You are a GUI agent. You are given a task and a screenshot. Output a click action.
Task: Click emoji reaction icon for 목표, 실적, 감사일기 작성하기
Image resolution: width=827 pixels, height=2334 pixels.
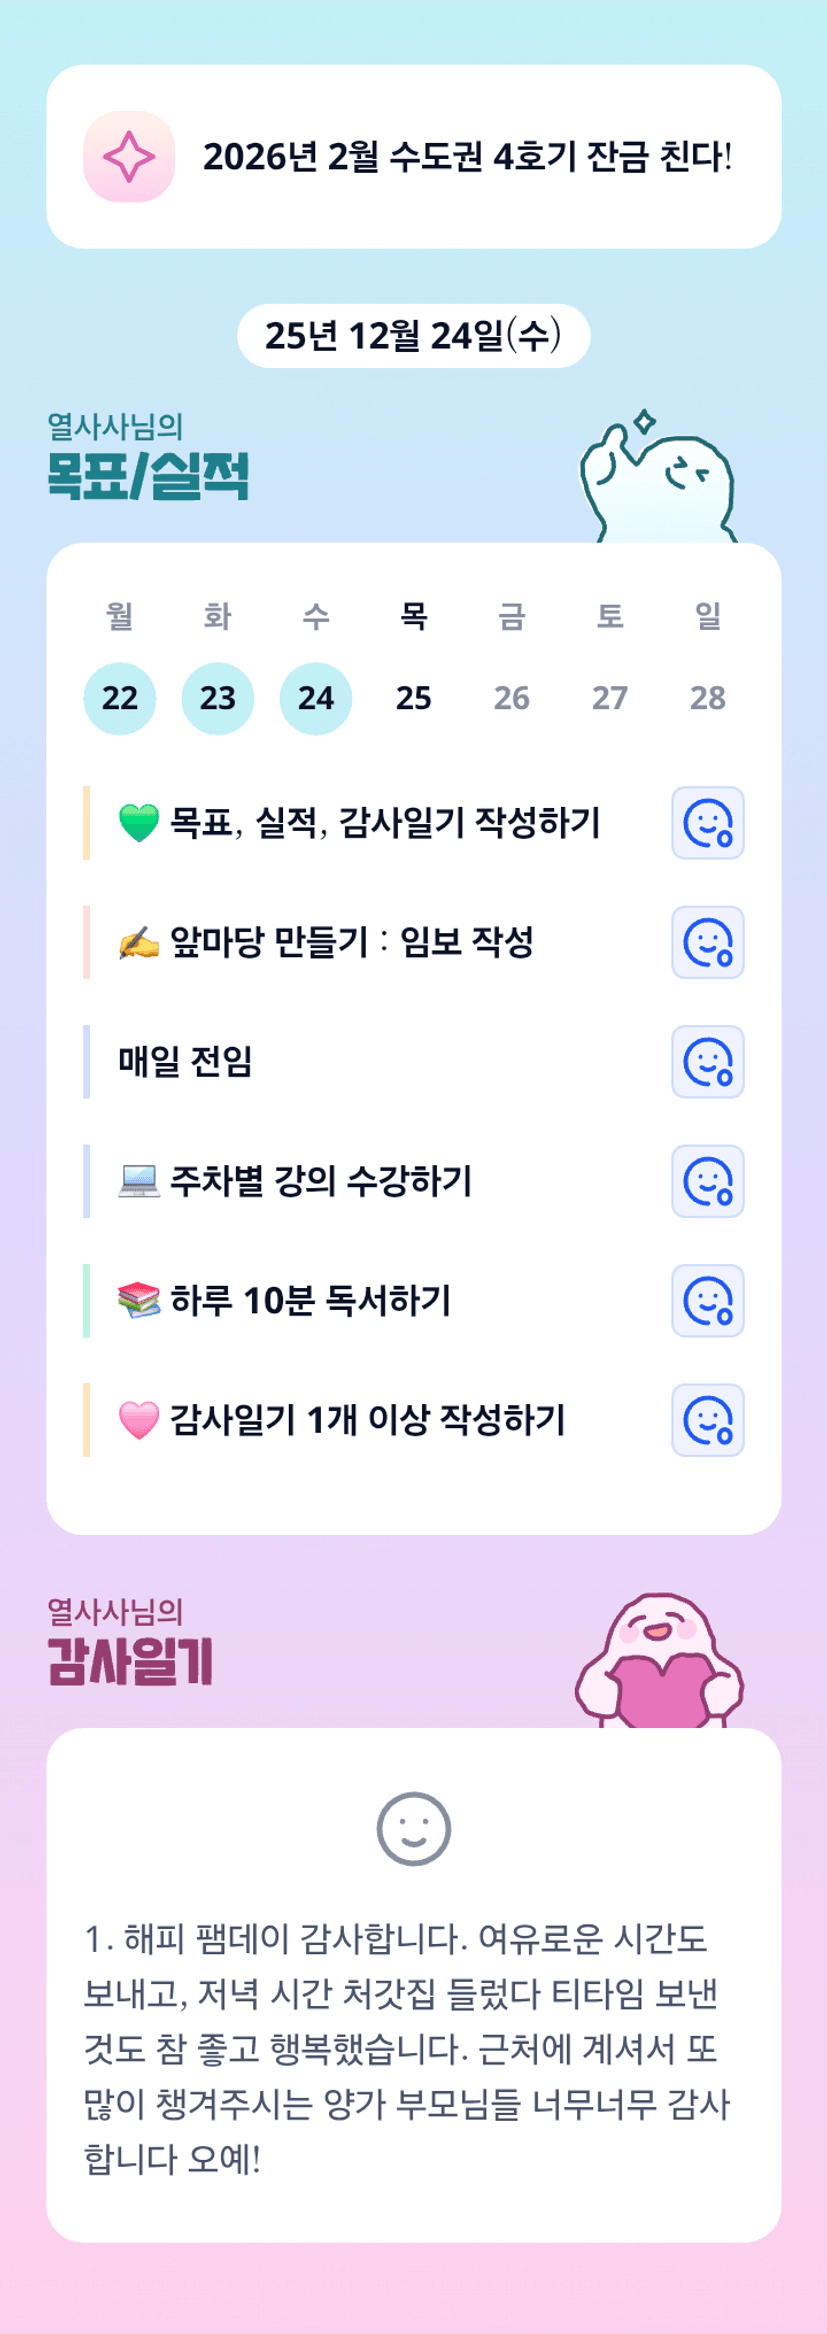[x=707, y=823]
